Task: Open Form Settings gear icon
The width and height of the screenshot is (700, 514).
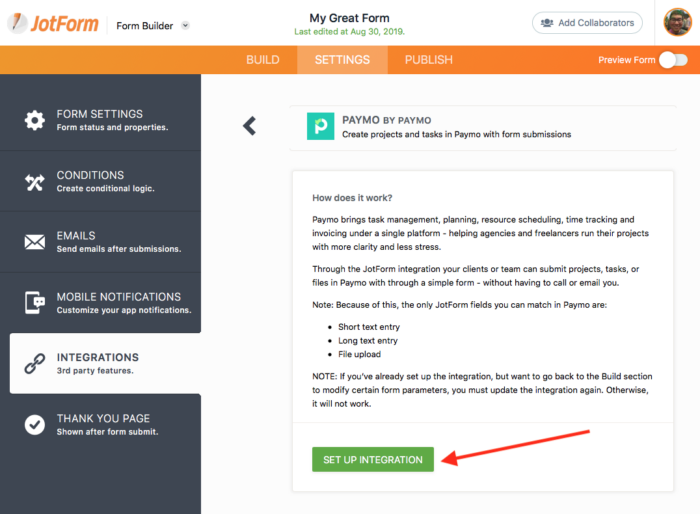Action: point(35,120)
